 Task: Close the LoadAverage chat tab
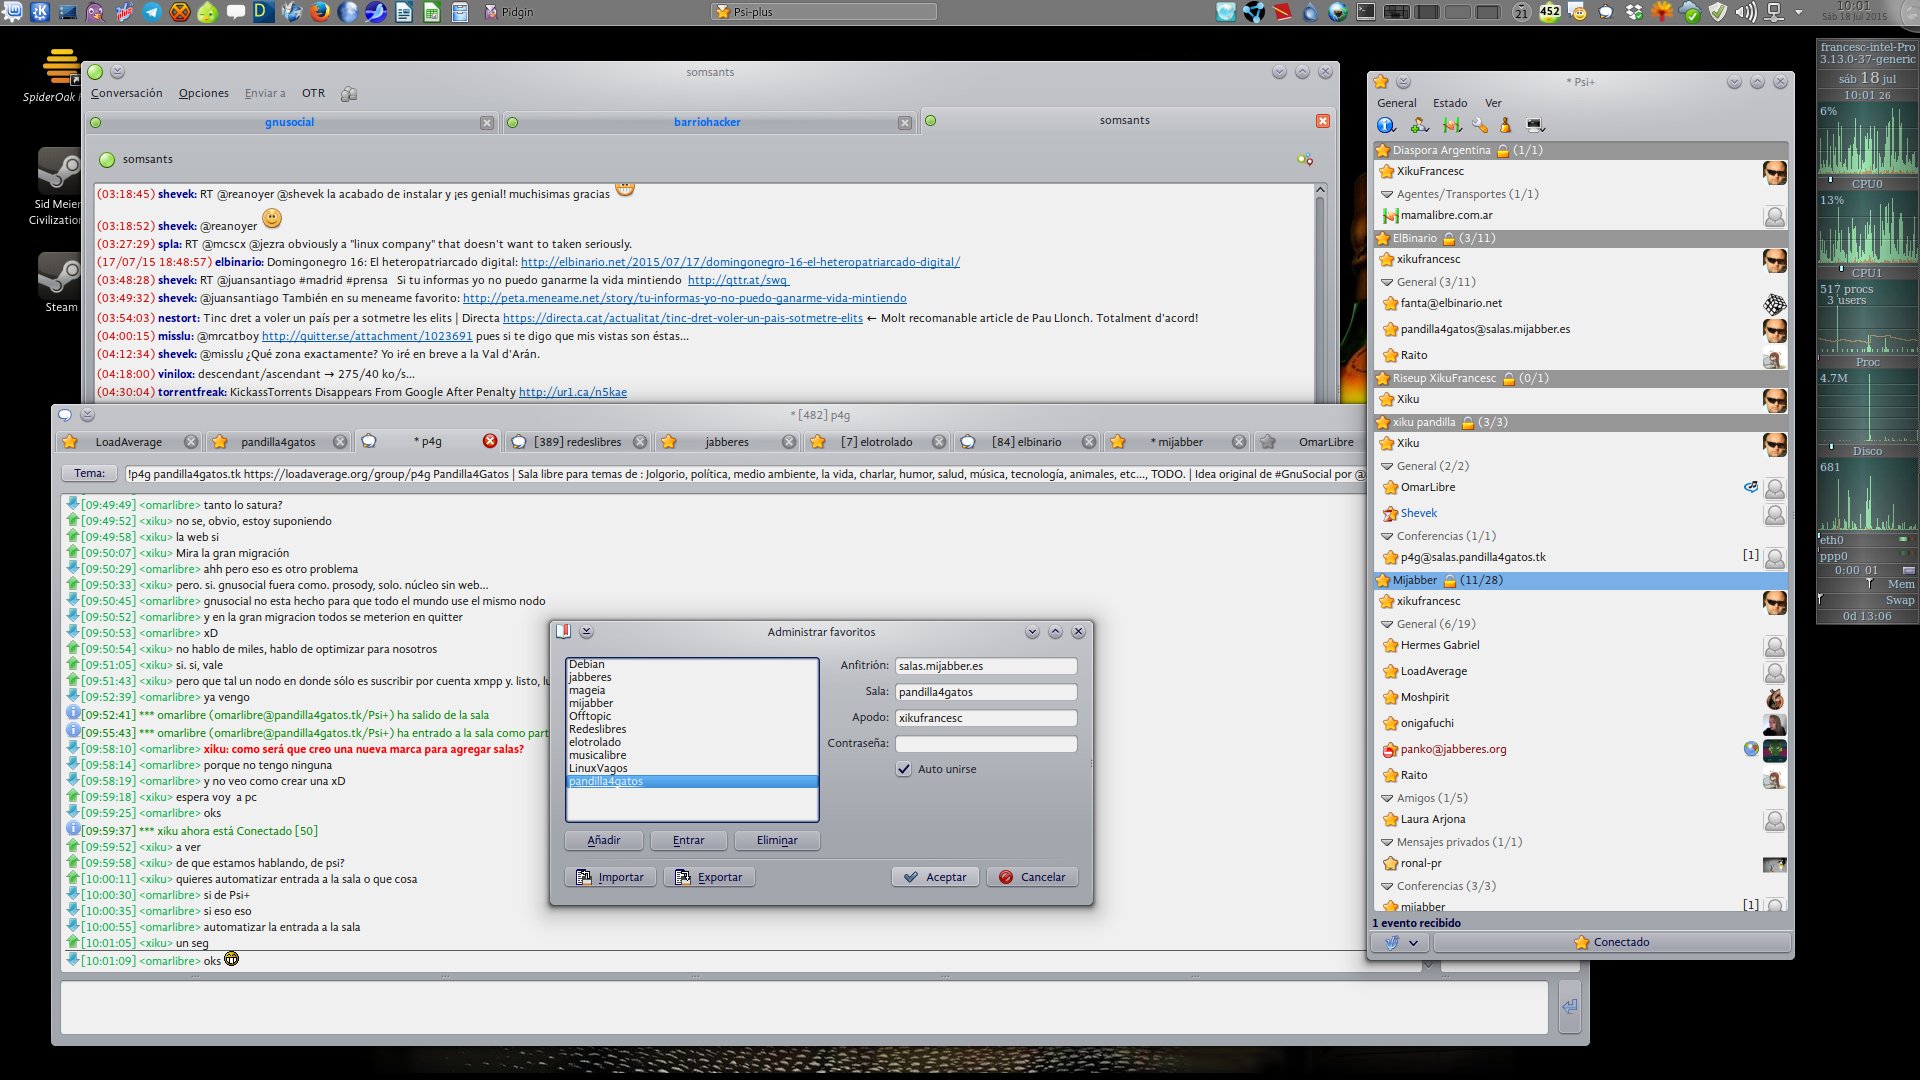[x=191, y=442]
